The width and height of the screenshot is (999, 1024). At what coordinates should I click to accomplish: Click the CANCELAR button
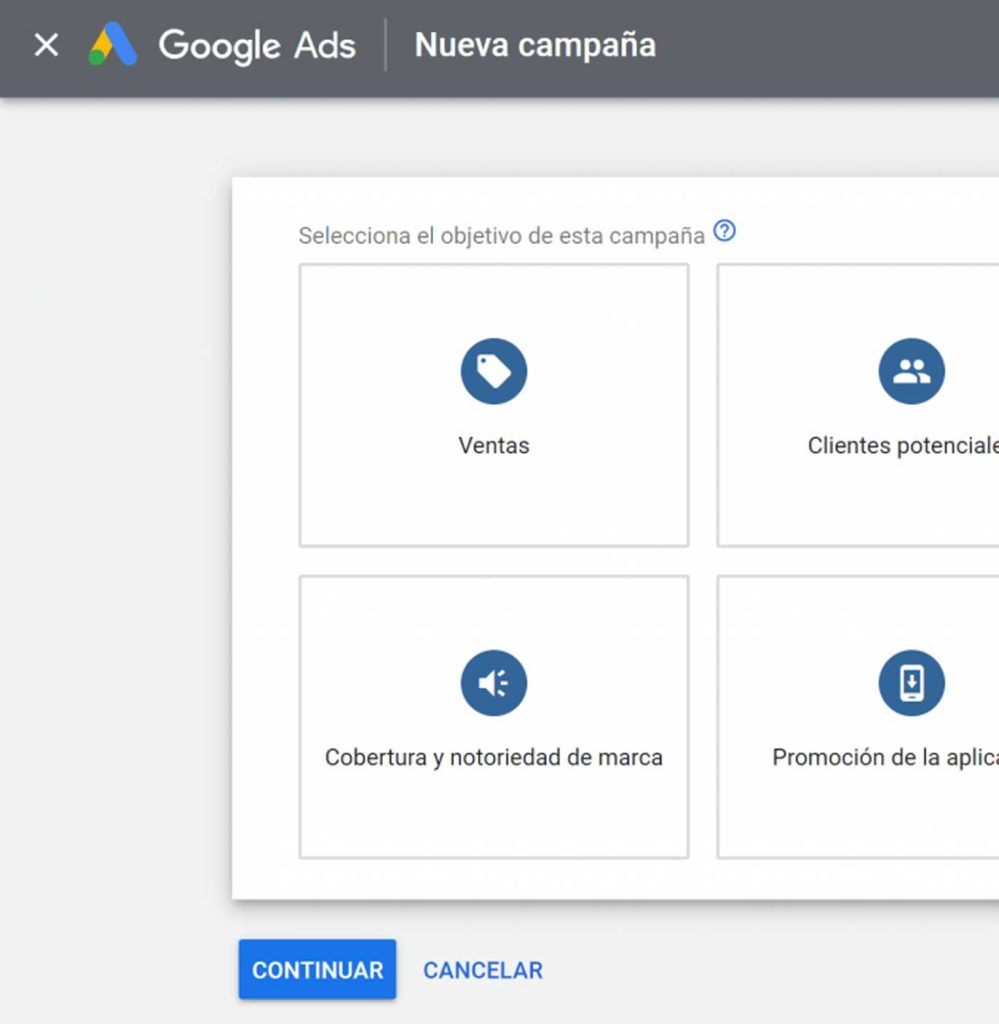pyautogui.click(x=483, y=970)
